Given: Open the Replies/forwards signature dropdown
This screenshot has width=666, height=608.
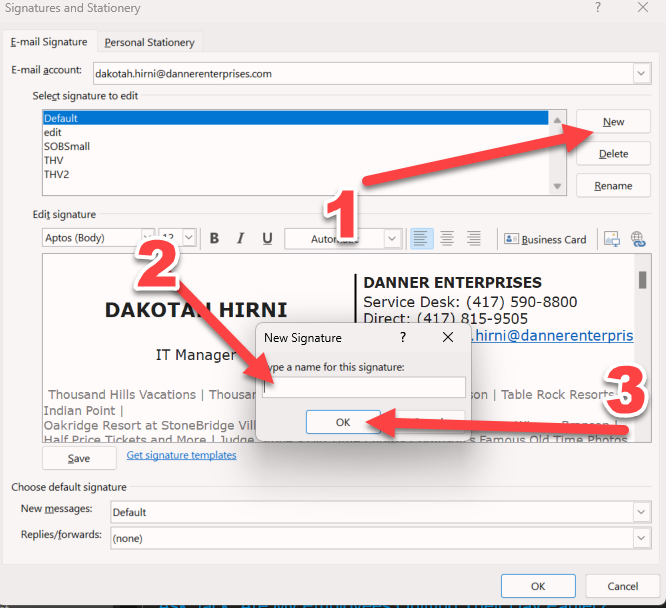Looking at the screenshot, I should [640, 537].
